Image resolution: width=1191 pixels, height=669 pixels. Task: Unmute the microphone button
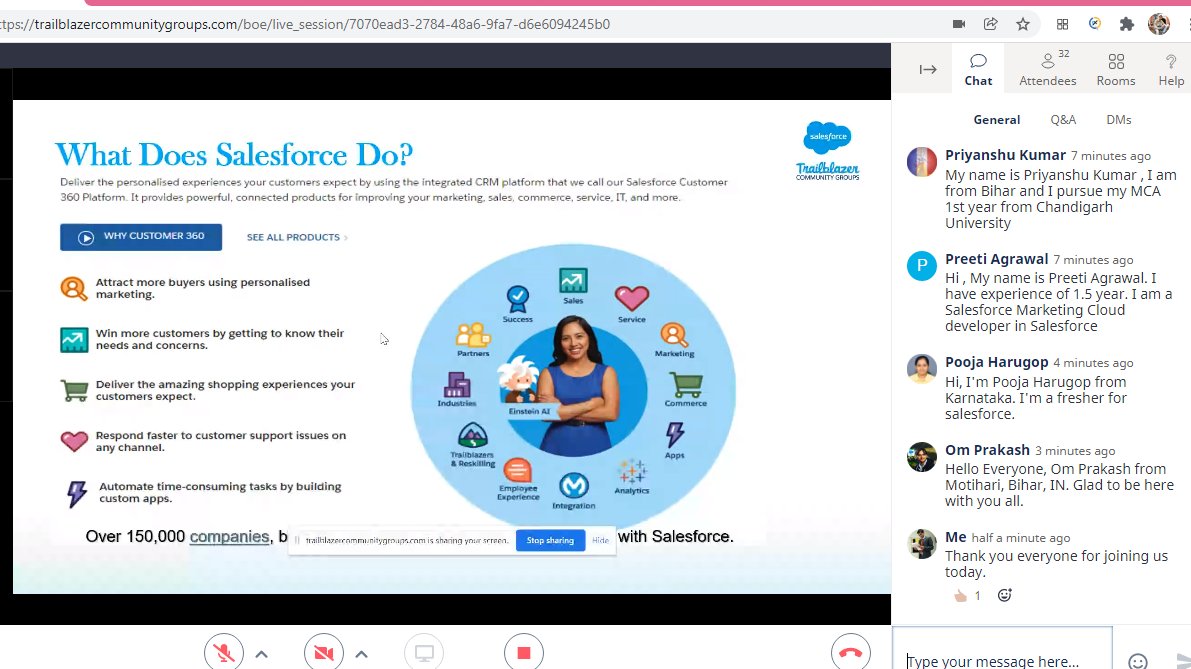223,652
